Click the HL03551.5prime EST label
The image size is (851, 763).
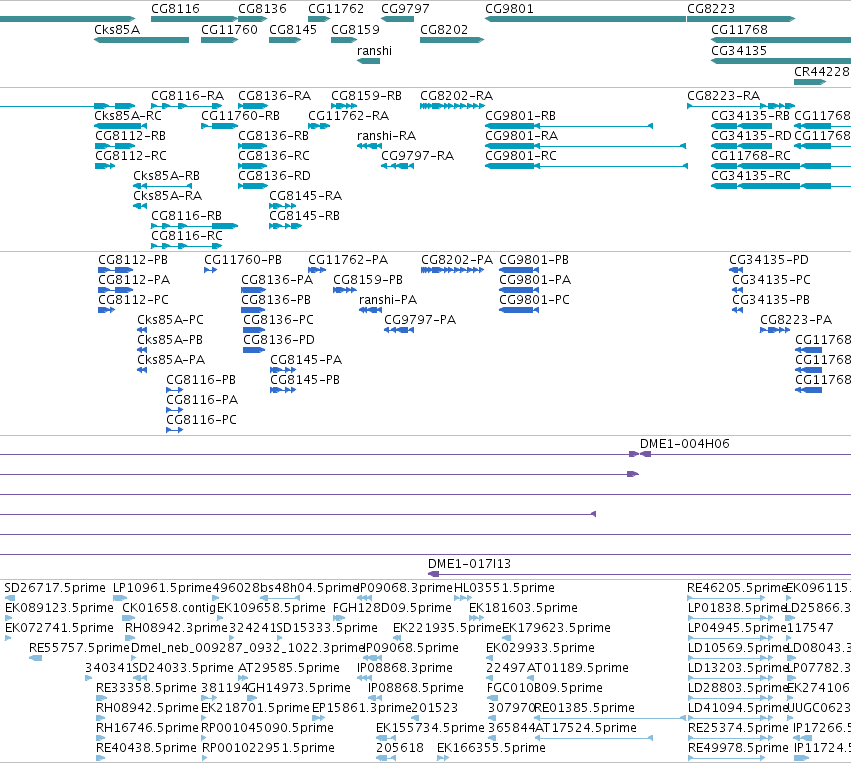(x=504, y=588)
